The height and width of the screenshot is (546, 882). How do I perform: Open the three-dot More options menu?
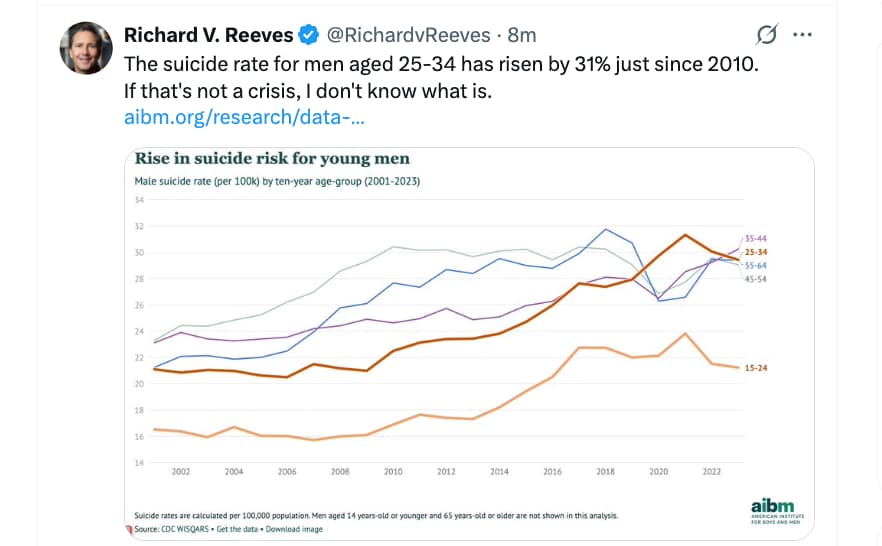pyautogui.click(x=802, y=35)
